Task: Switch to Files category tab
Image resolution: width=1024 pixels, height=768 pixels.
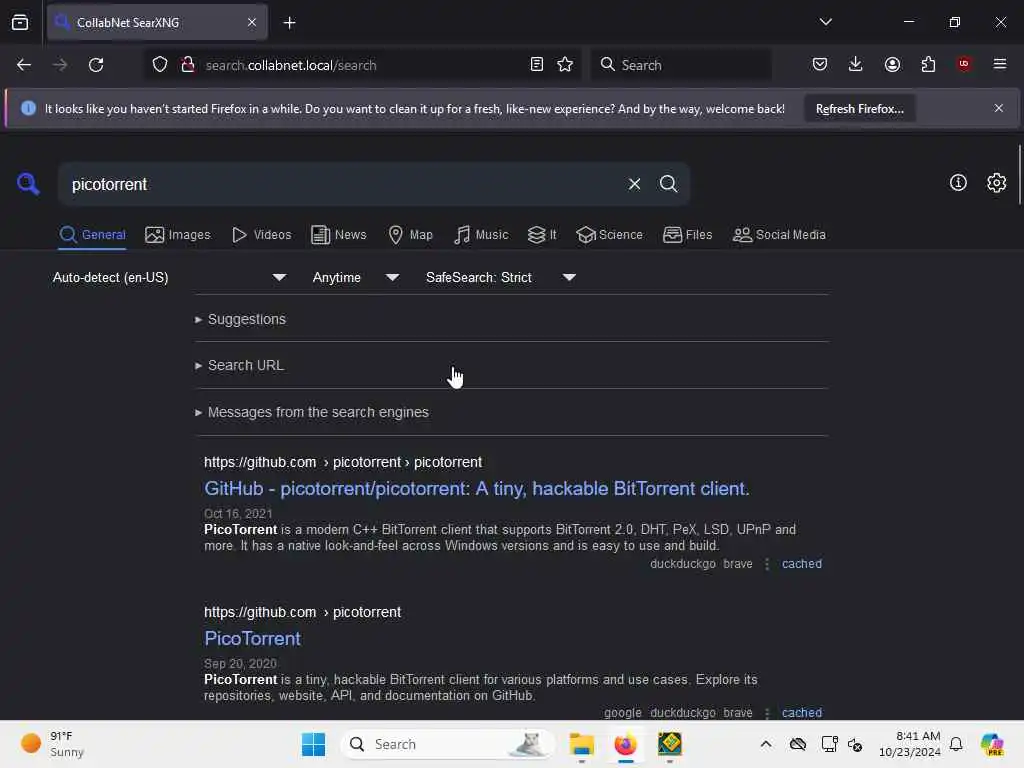Action: coord(687,235)
